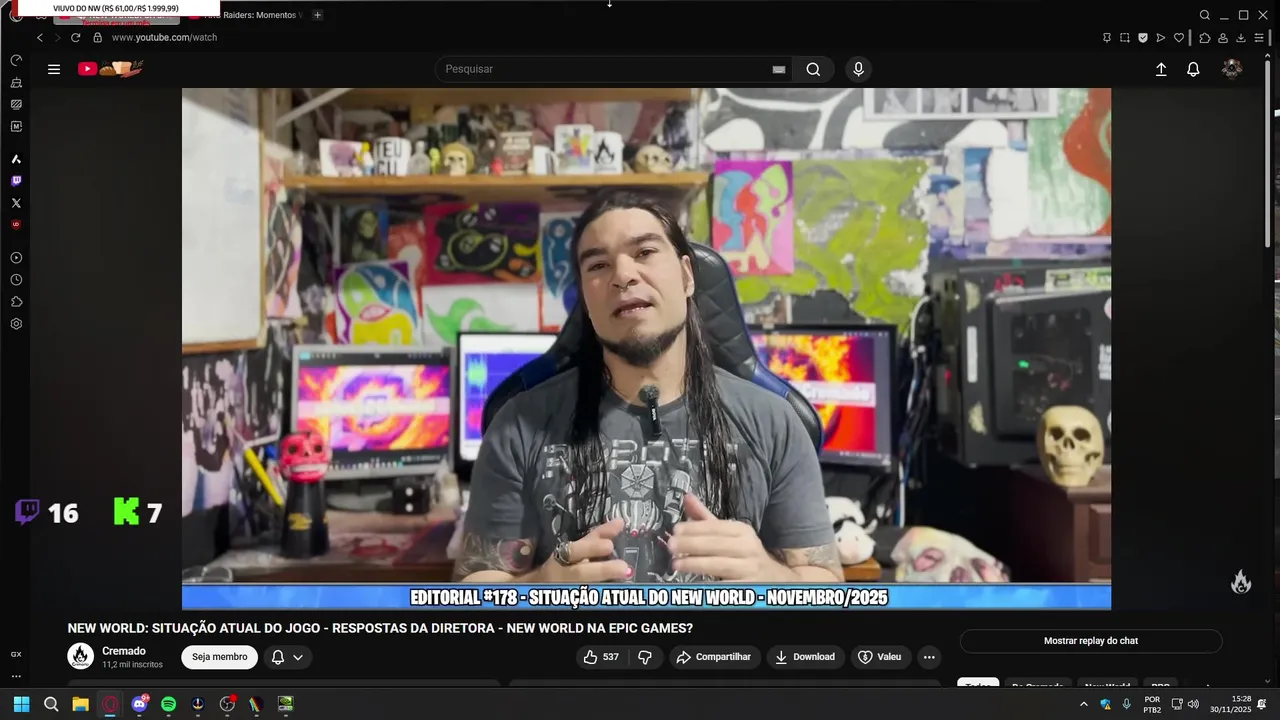Go to YouTube home via the logo
This screenshot has height=720, width=1280.
[110, 69]
